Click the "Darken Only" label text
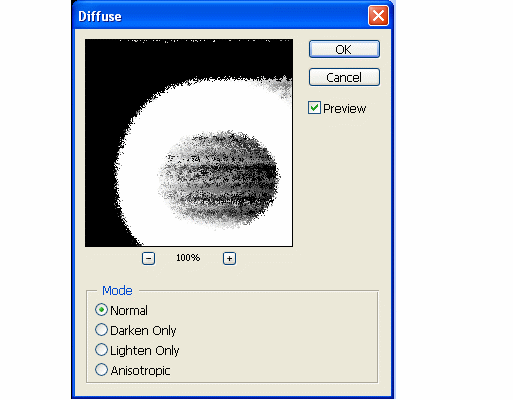513x400 pixels. pyautogui.click(x=143, y=331)
